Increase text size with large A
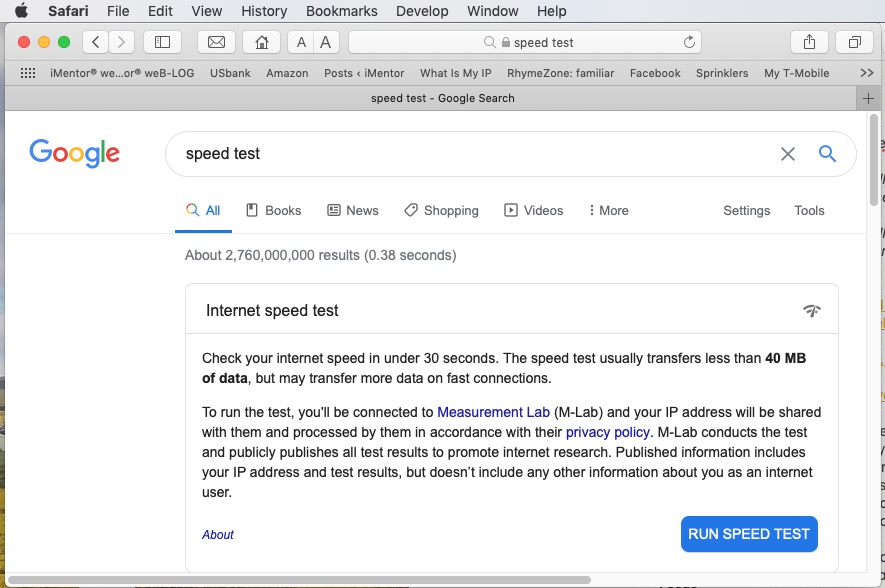The image size is (885, 588). point(326,42)
